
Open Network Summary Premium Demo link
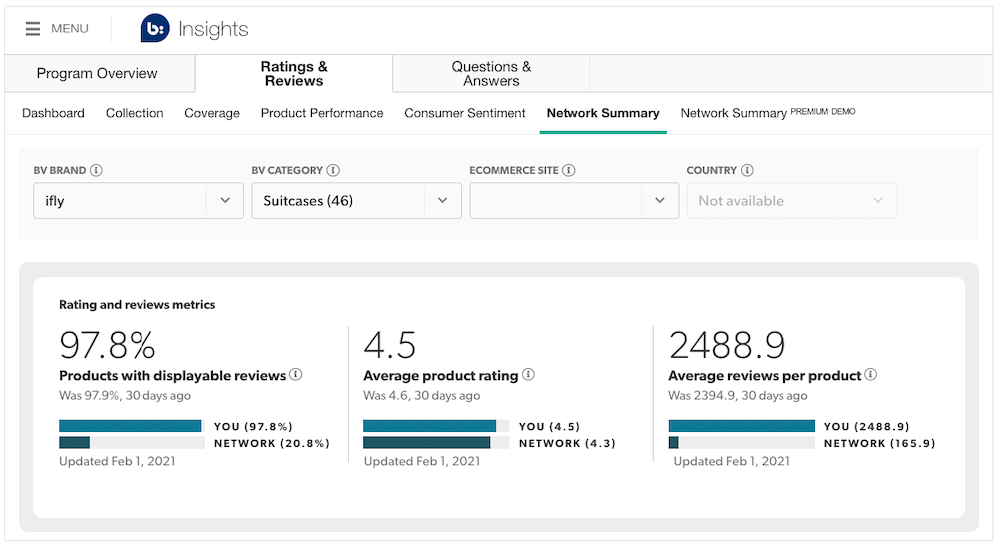coord(767,114)
